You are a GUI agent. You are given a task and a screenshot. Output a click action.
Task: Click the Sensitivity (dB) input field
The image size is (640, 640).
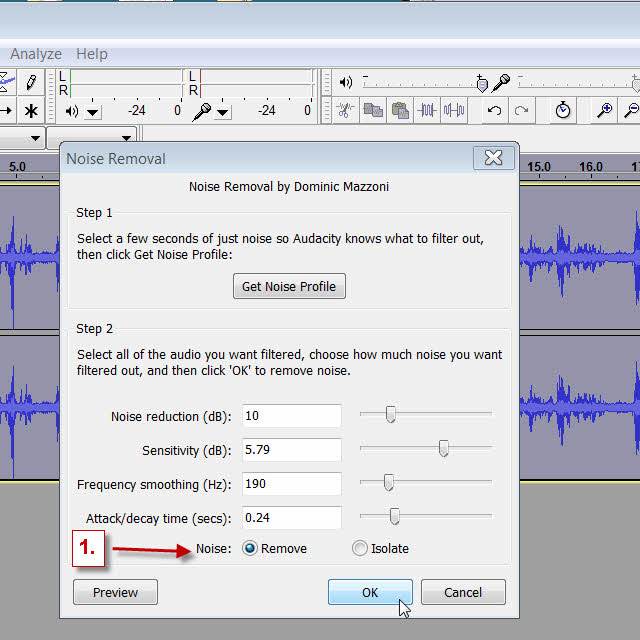tap(291, 450)
